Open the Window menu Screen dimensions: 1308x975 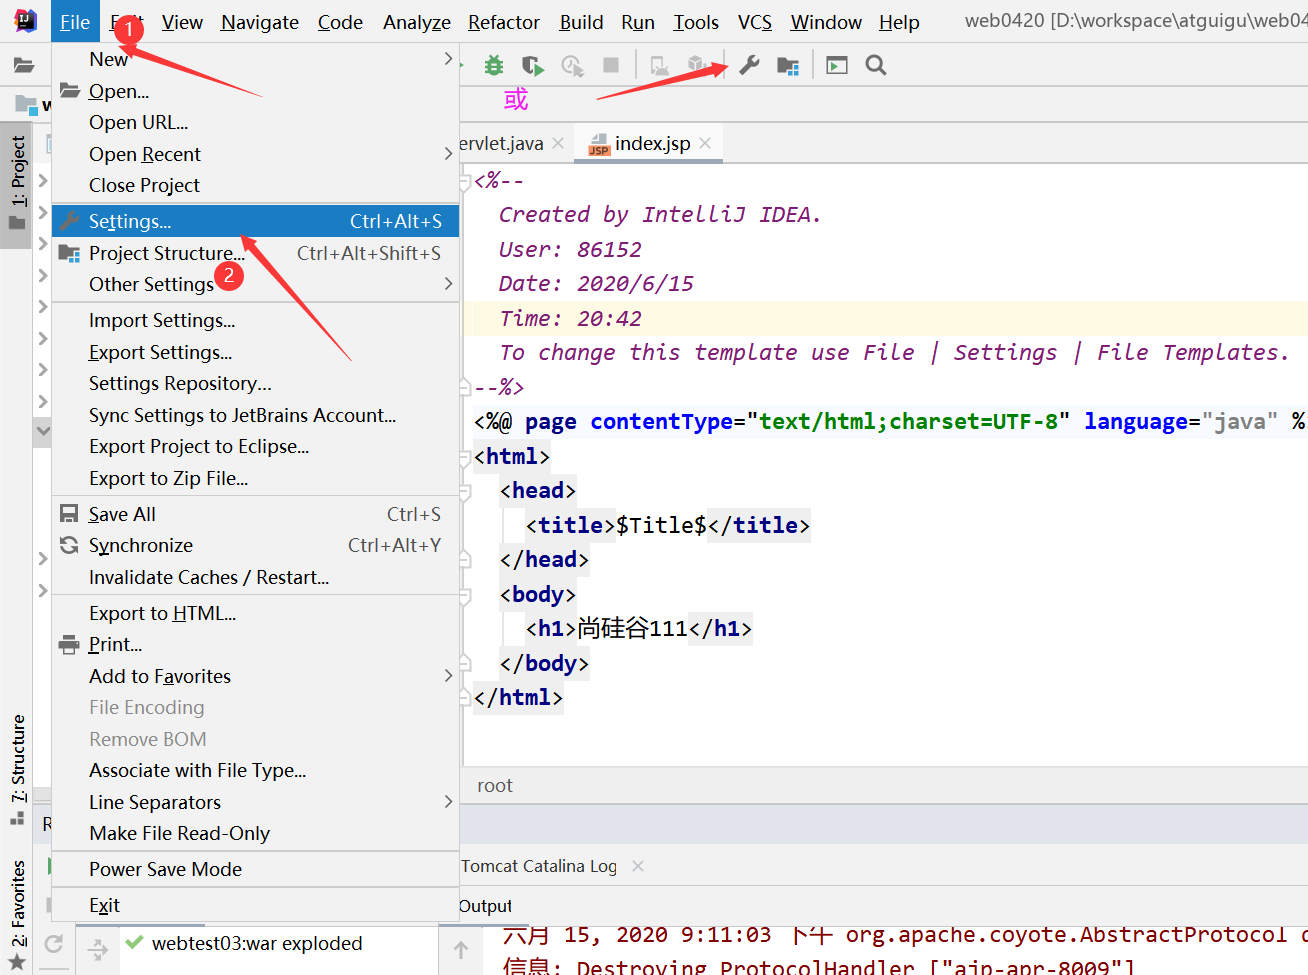click(826, 22)
